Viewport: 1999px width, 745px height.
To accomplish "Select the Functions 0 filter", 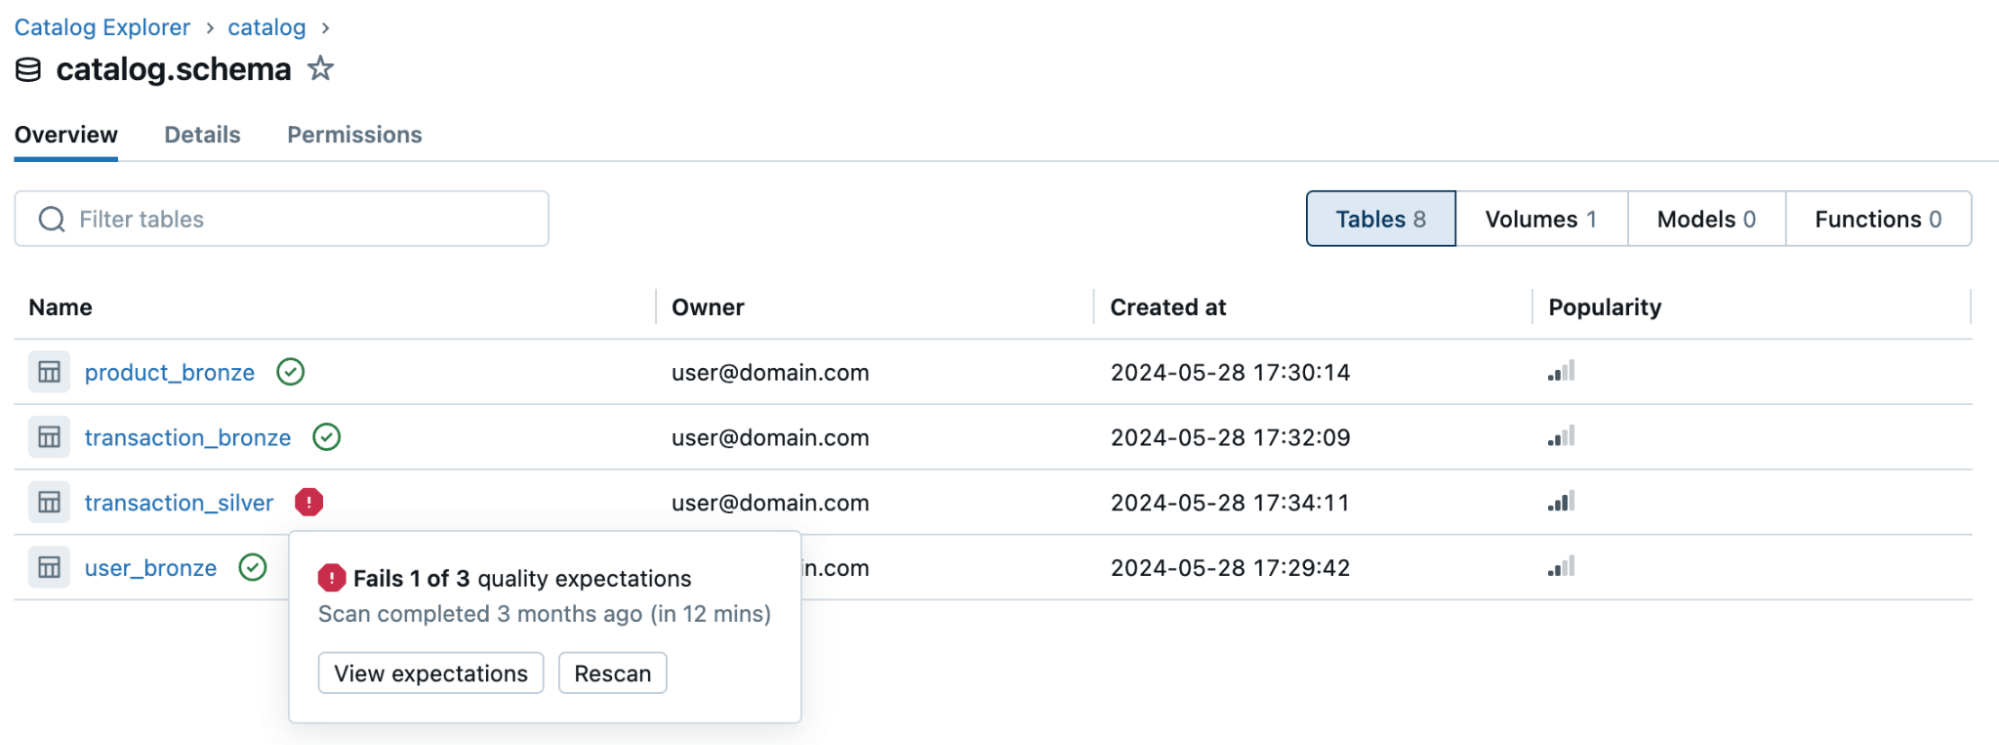I will coord(1877,219).
